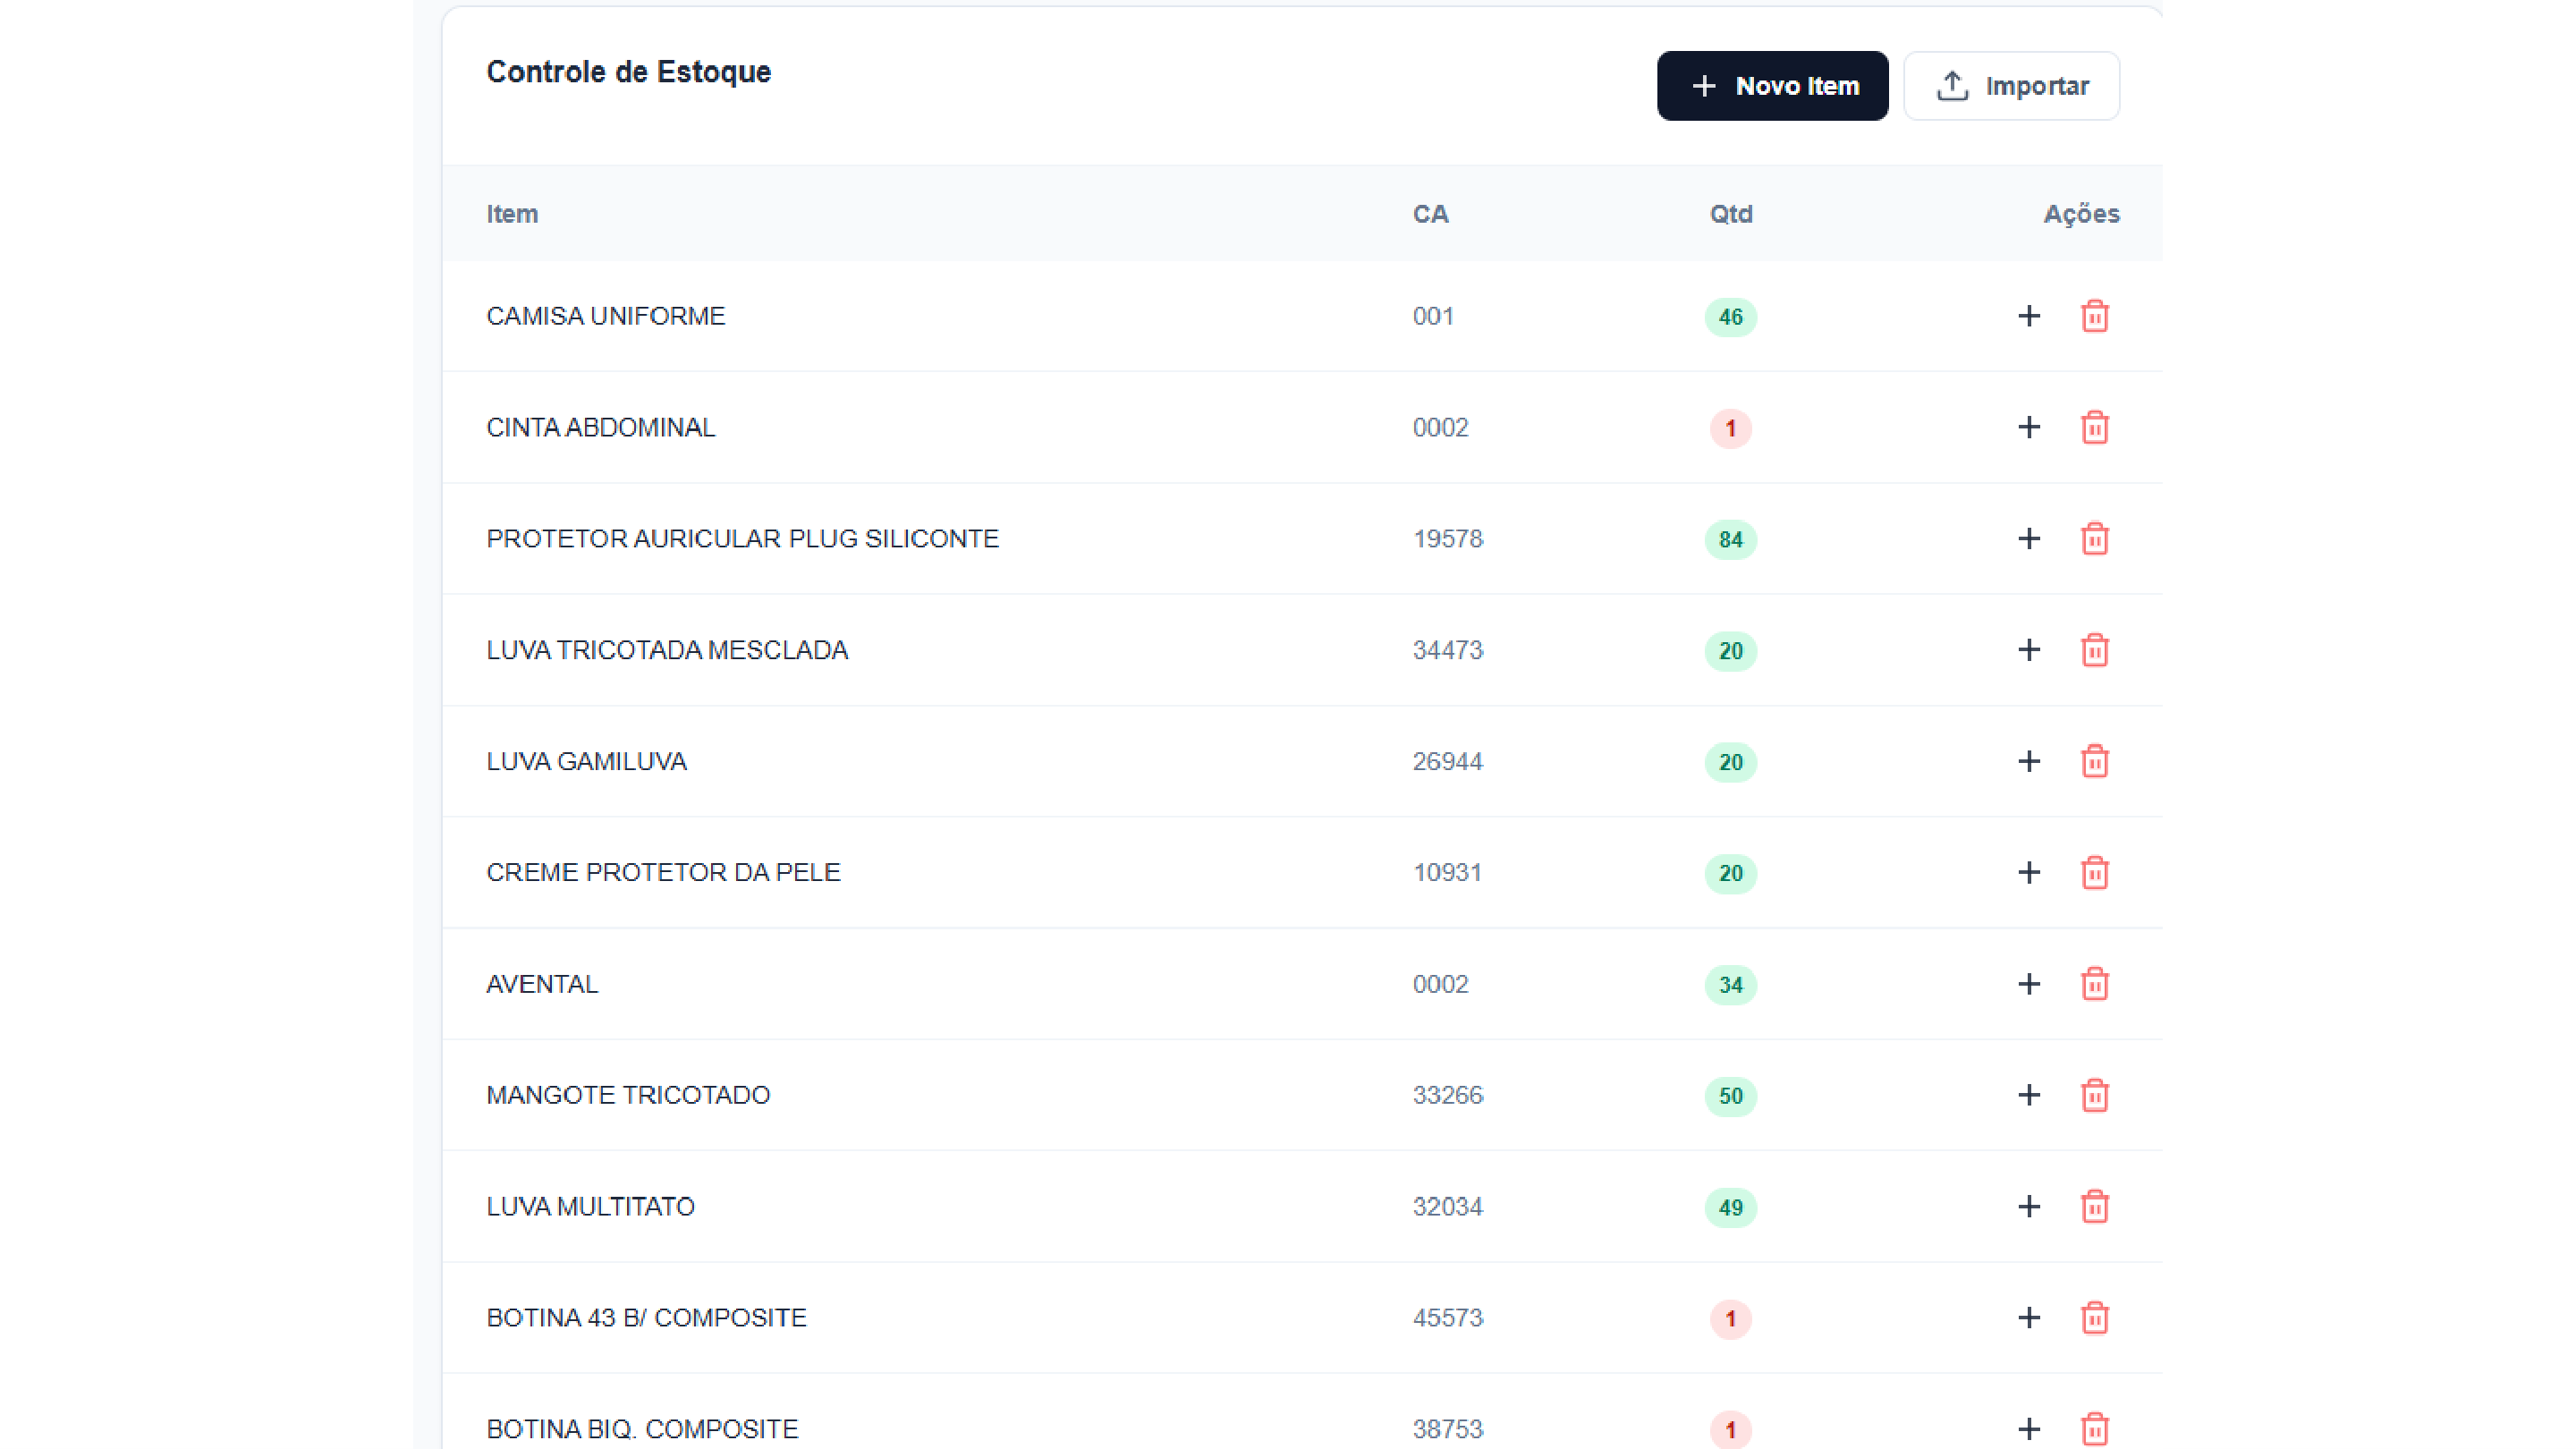Add stock to CINTA ABDOMINAL
The width and height of the screenshot is (2576, 1449).
tap(2028, 427)
